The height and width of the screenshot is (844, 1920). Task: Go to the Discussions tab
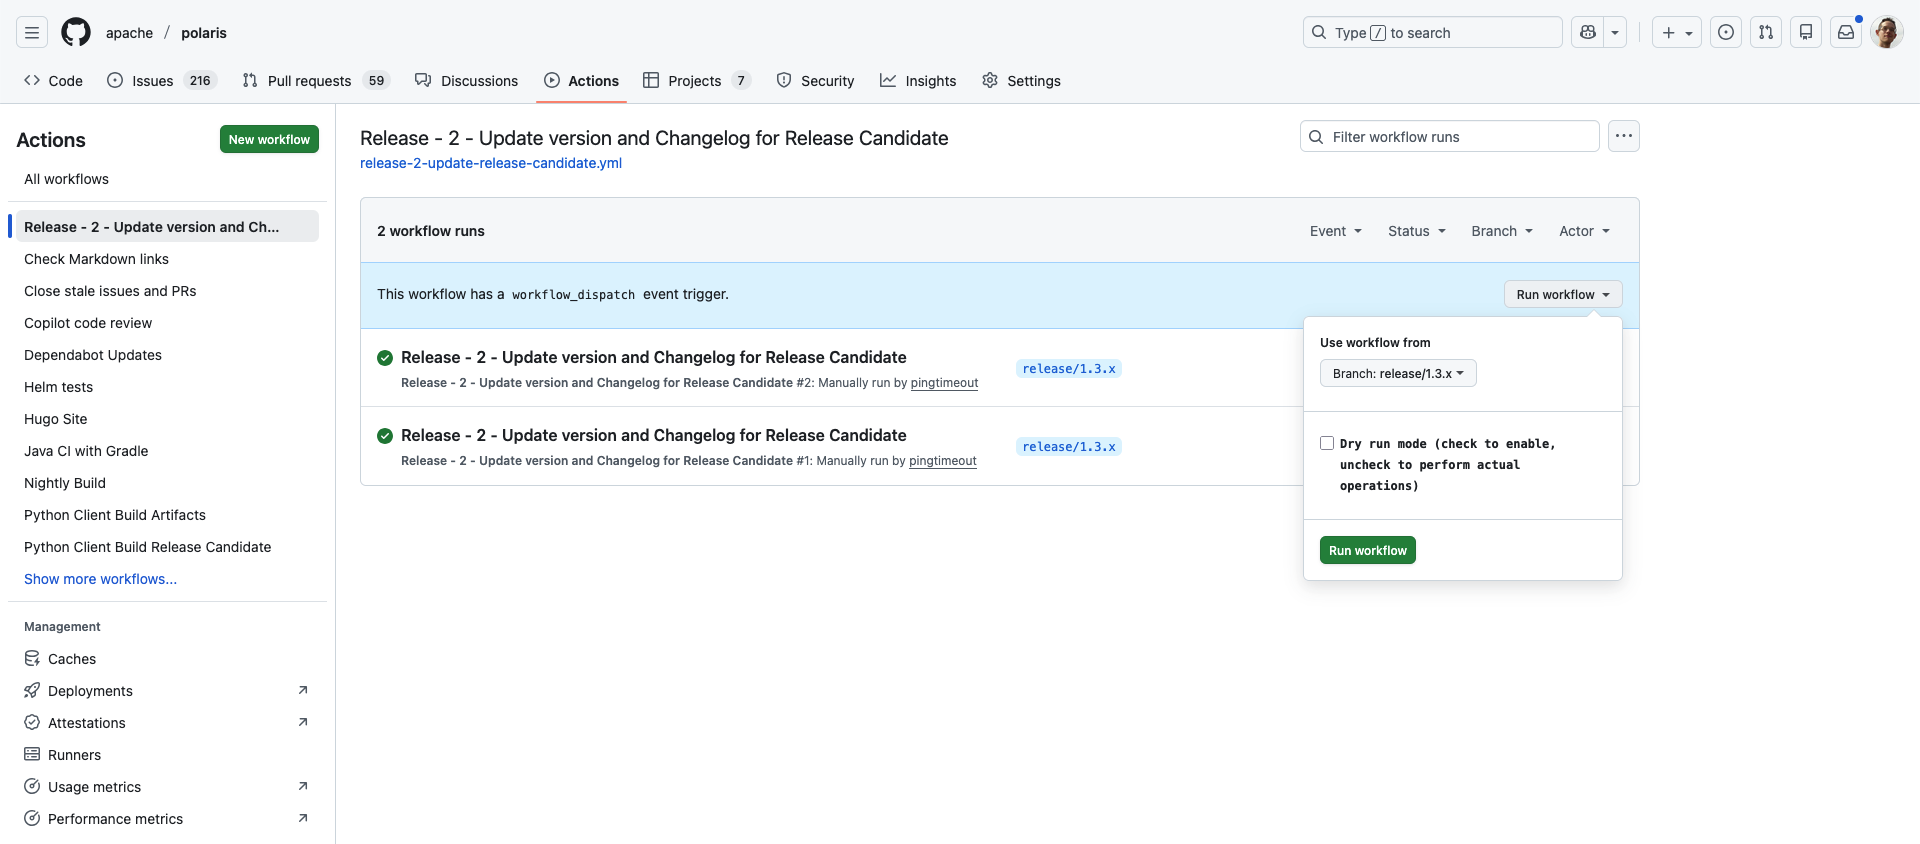[x=467, y=81]
